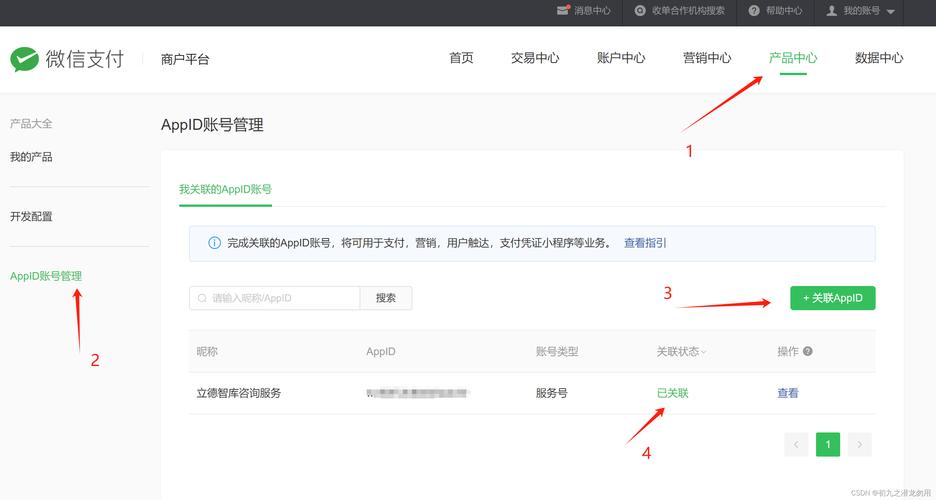Click the 商户平台 label
This screenshot has height=500, width=936.
tap(185, 59)
